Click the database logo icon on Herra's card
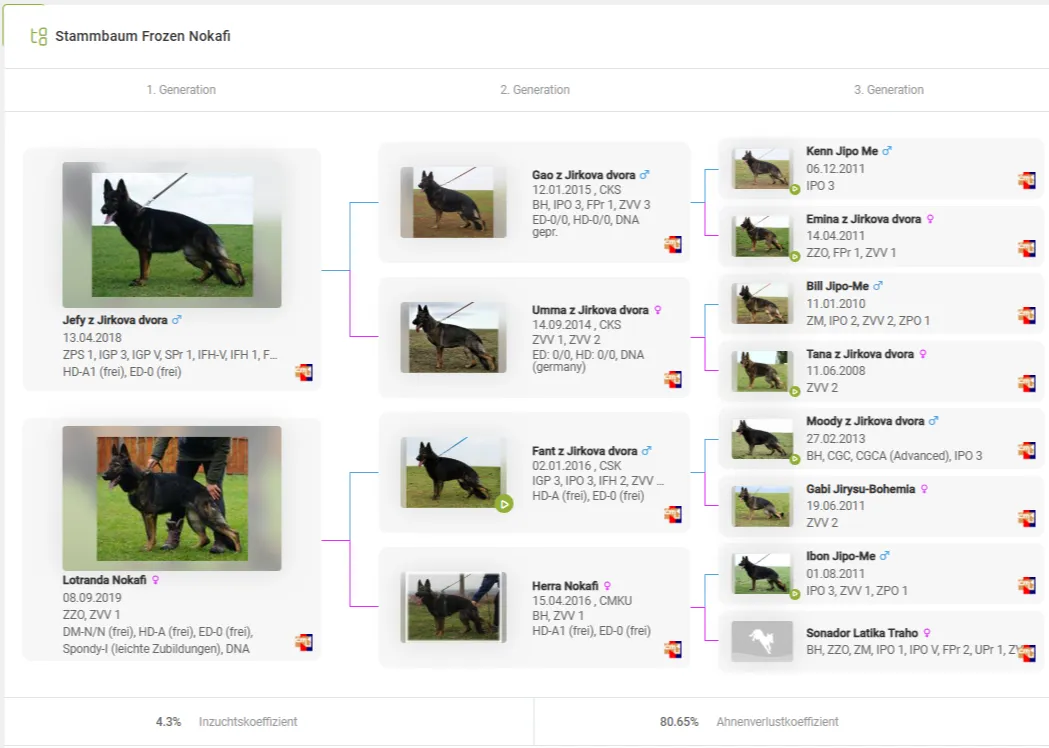This screenshot has width=1049, height=748. (x=673, y=649)
